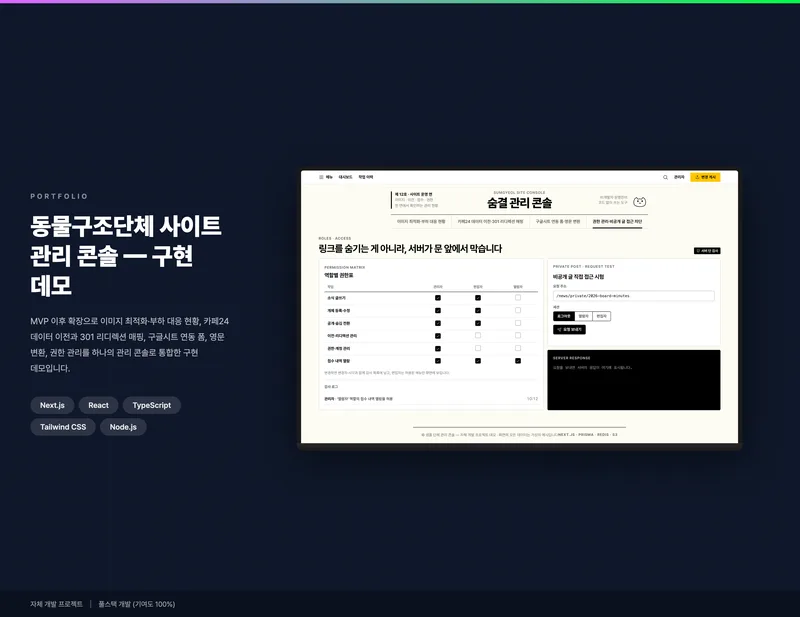This screenshot has width=800, height=617.
Task: Uncheck 관리자 permission for 개체 등록·수정
Action: coord(438,310)
